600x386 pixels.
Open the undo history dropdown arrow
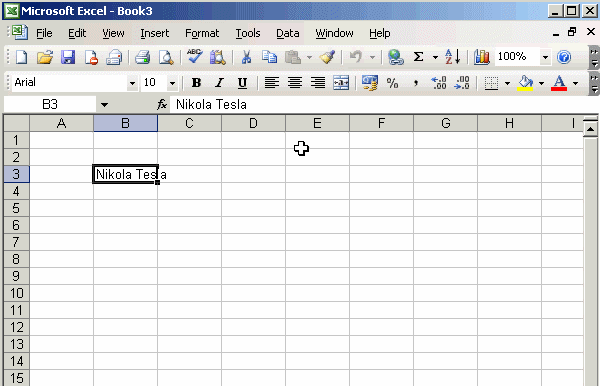[x=372, y=58]
